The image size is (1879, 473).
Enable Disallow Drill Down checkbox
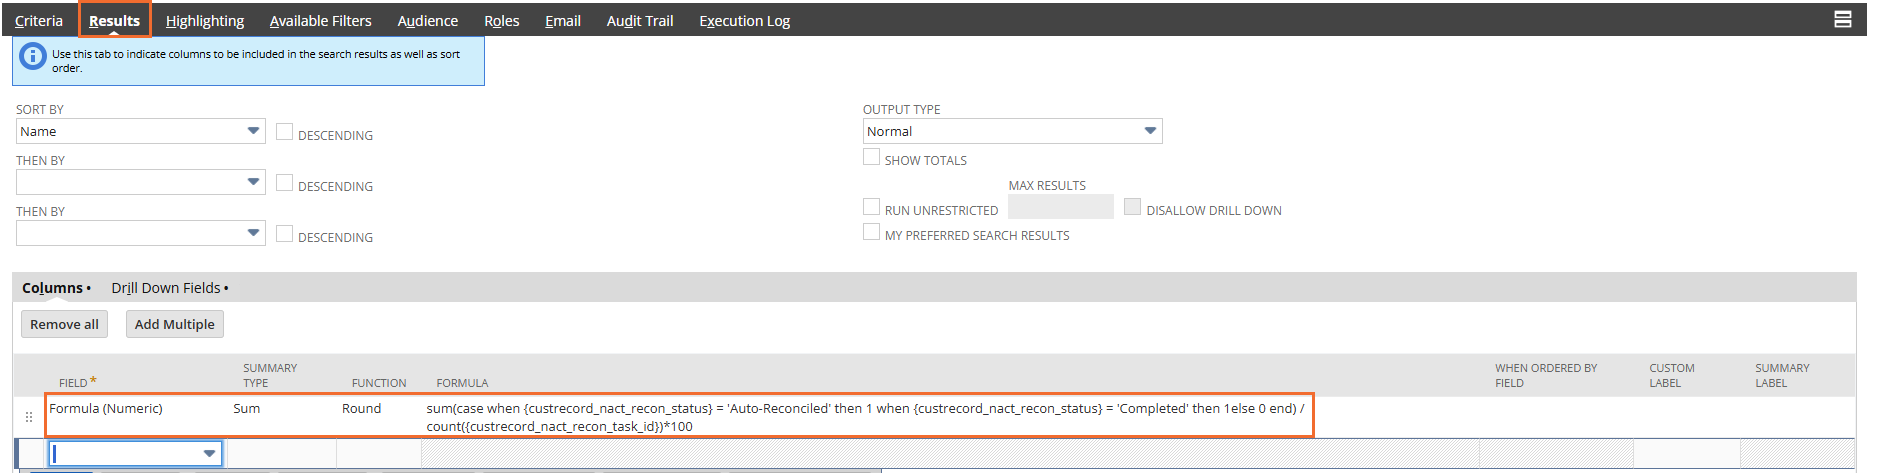click(x=1132, y=207)
